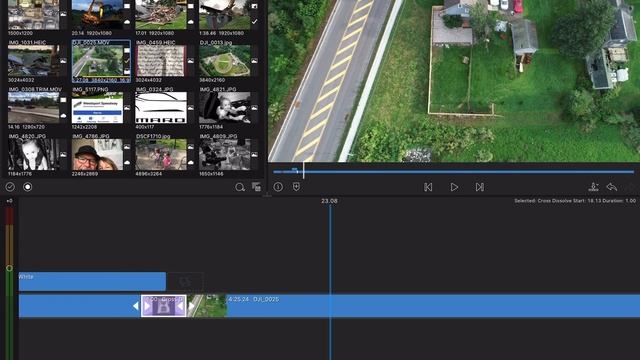Click the cloud icon beside IMG_0308.TRIM.MOV
Viewport: 640px width, 360px height.
[x=63, y=116]
